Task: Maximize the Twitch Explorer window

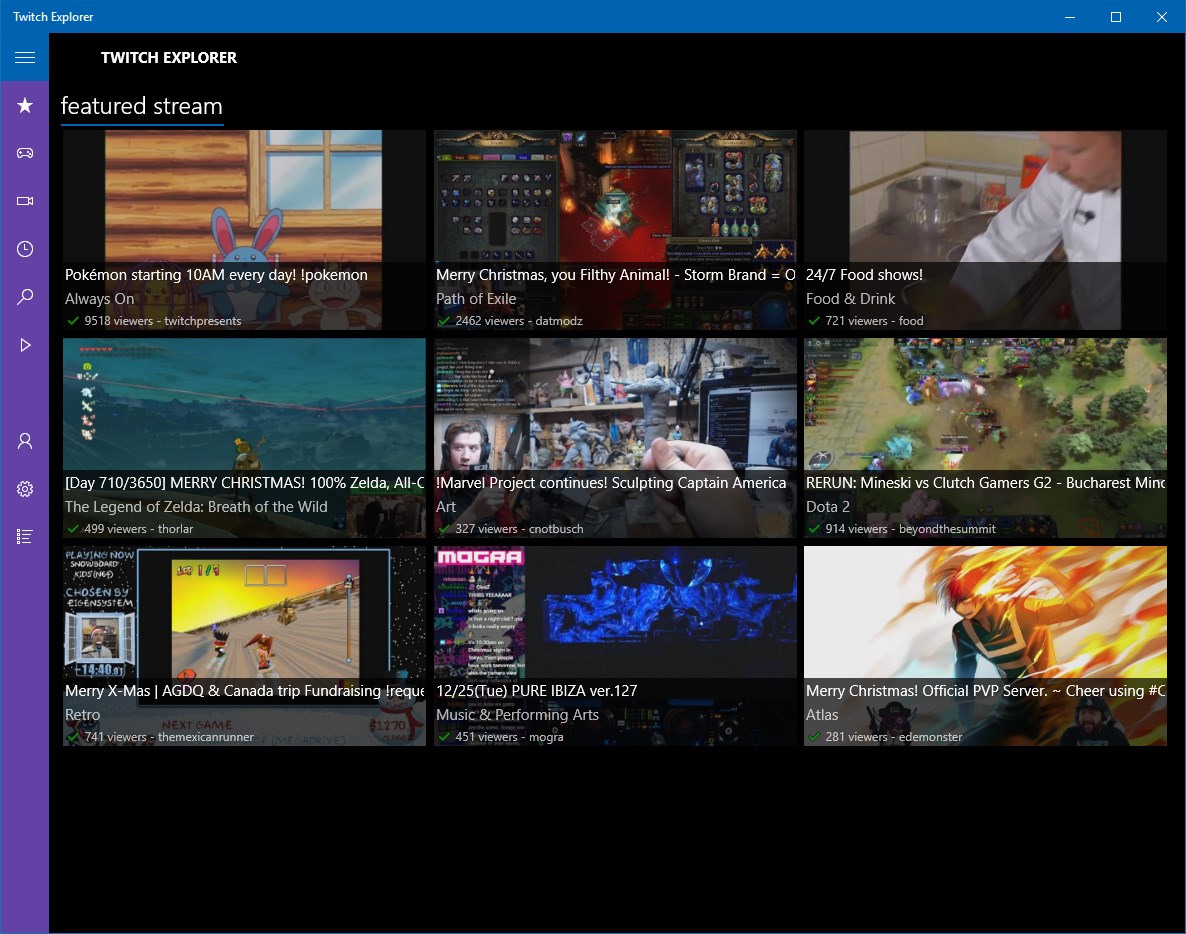Action: point(1116,17)
